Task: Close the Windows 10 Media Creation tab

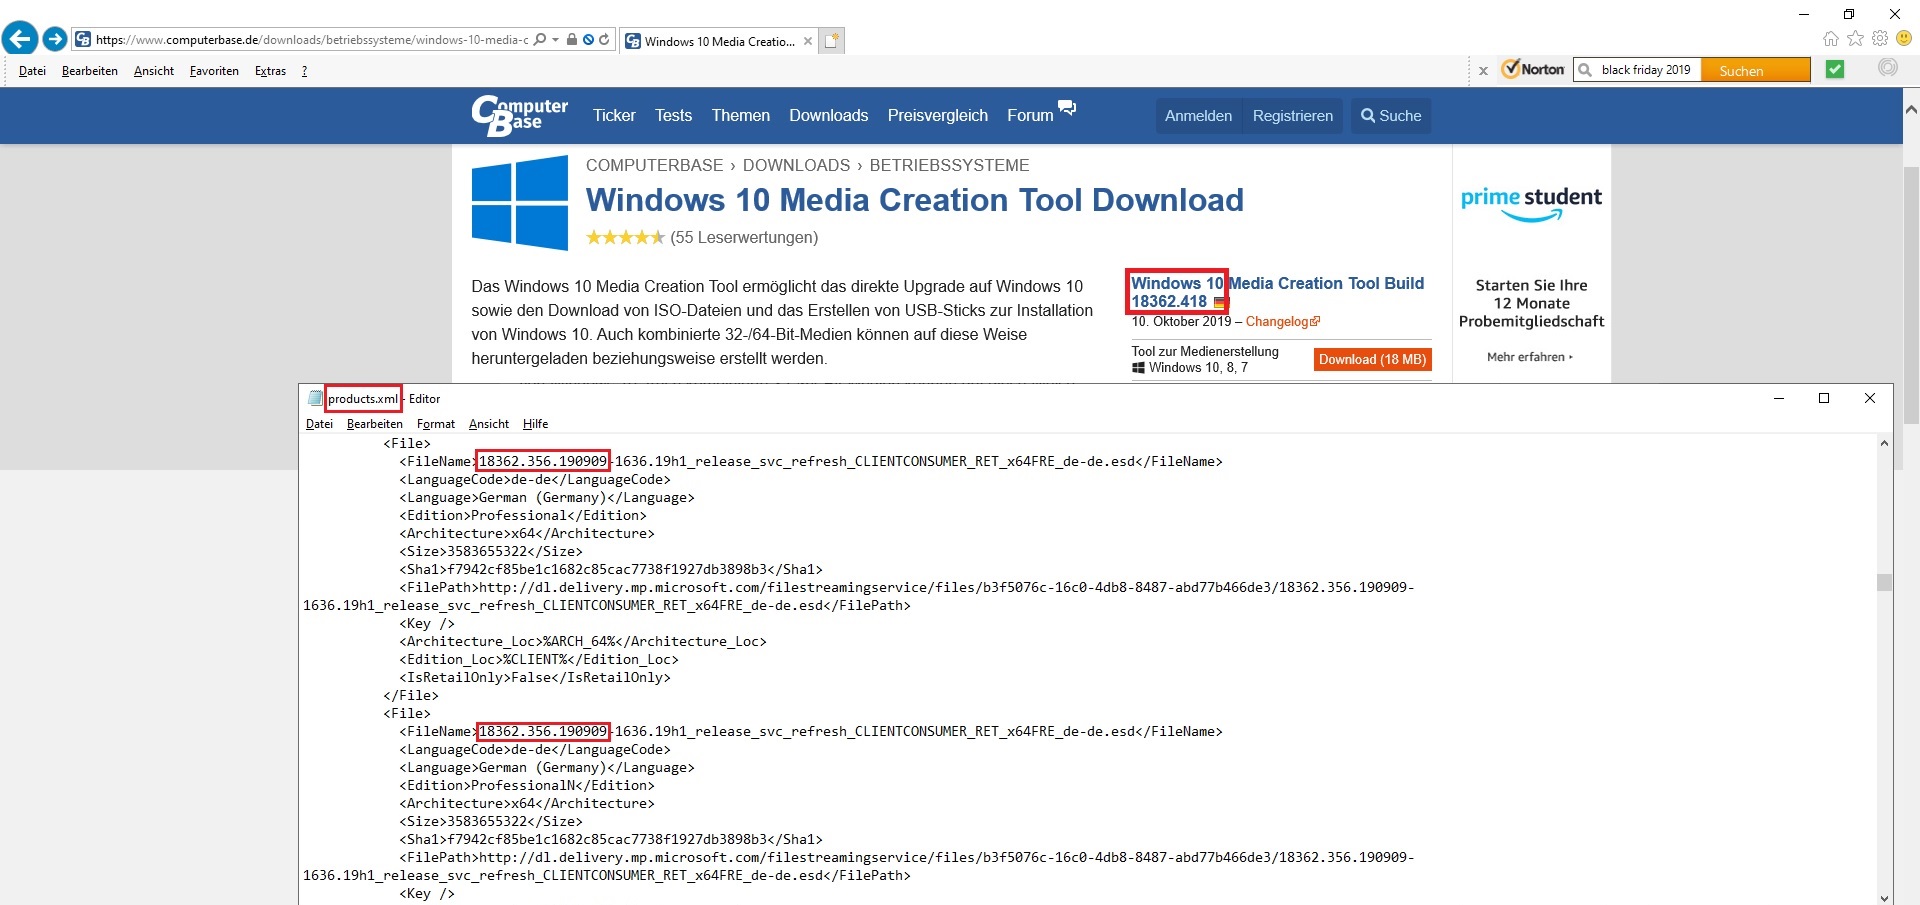Action: [x=808, y=41]
